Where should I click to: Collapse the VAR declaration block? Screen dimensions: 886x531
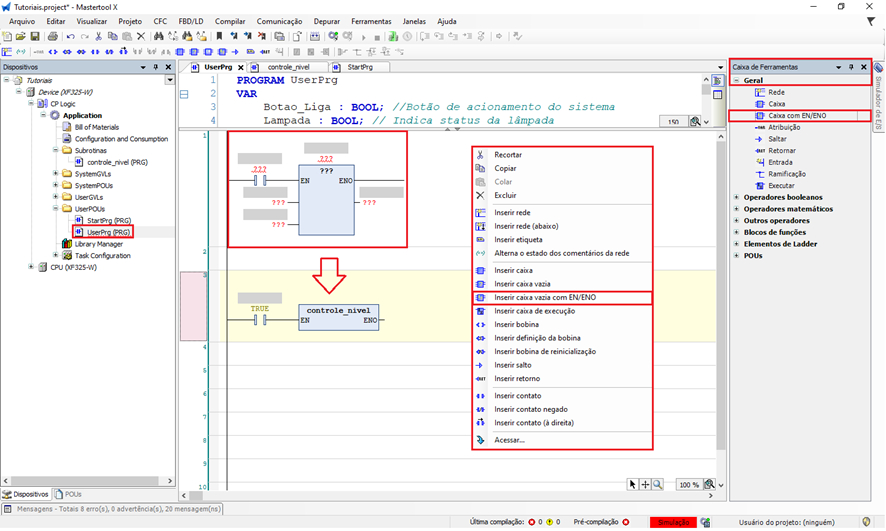(x=184, y=94)
